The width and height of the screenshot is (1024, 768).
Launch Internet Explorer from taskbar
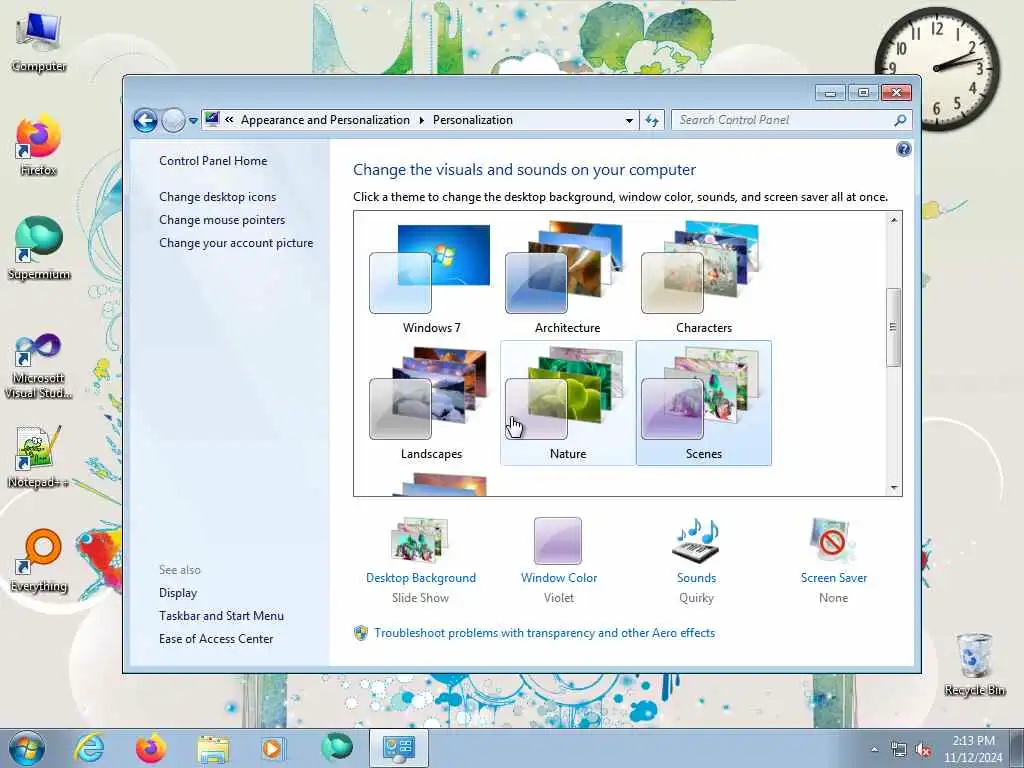[x=89, y=748]
